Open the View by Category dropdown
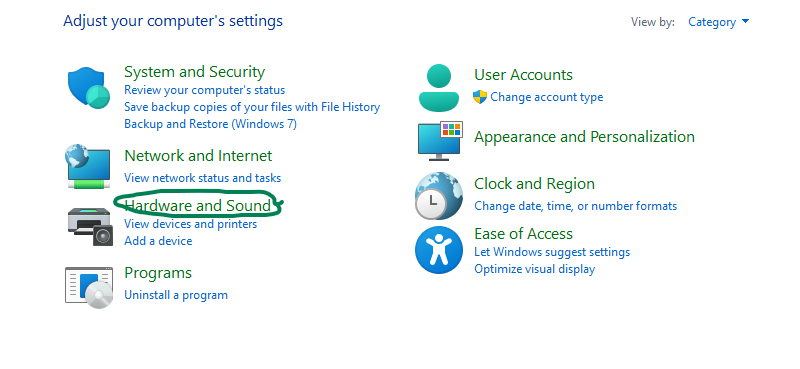The width and height of the screenshot is (800, 369). pos(718,22)
